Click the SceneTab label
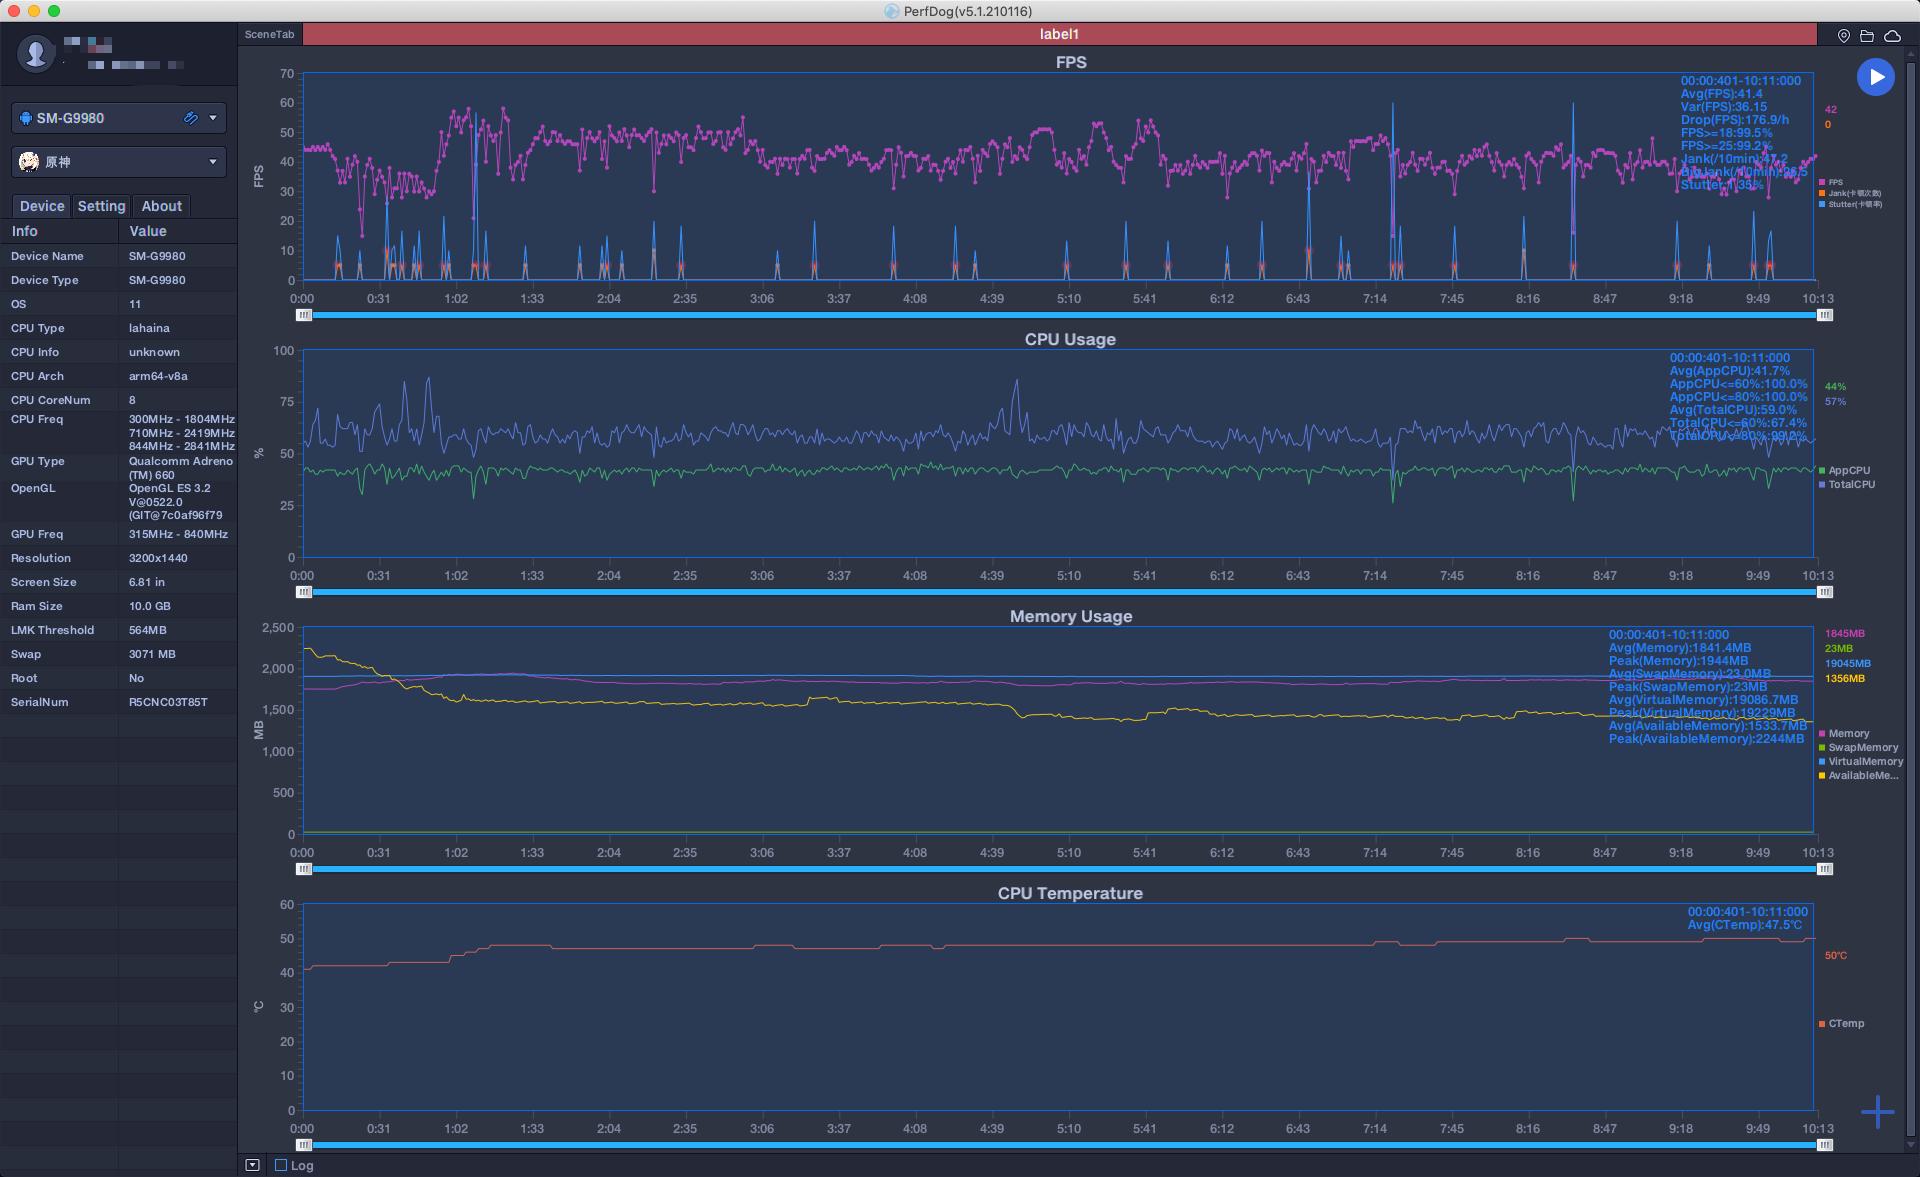Screen dimensions: 1920x1177 click(269, 34)
